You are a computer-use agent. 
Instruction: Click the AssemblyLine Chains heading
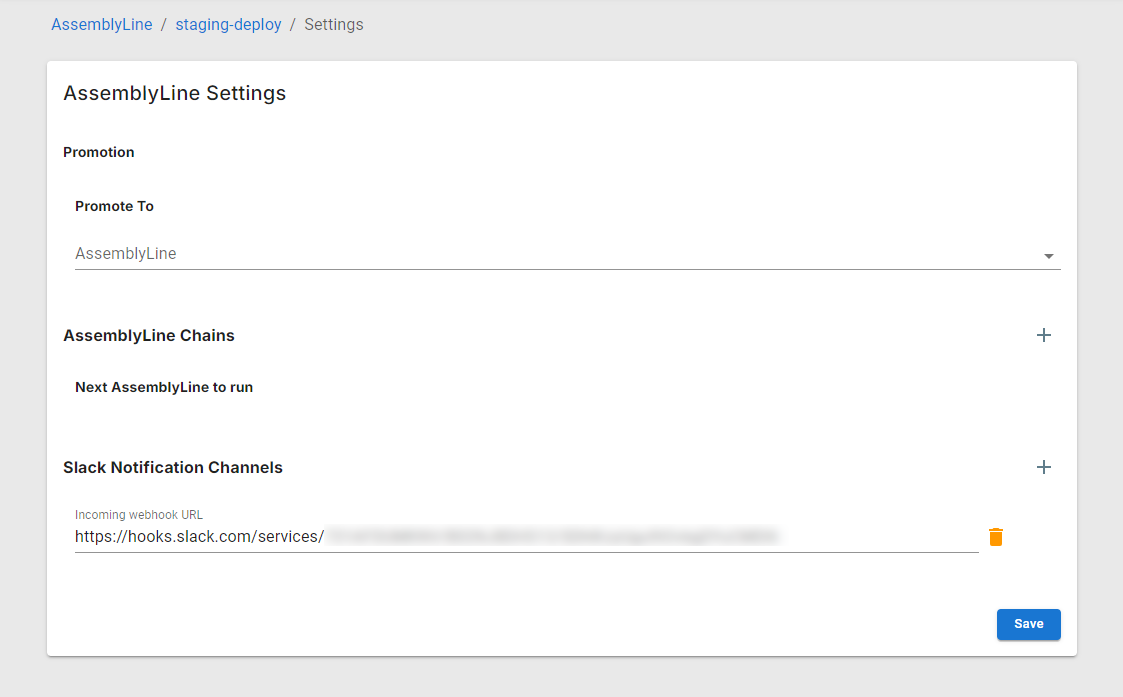coord(149,335)
